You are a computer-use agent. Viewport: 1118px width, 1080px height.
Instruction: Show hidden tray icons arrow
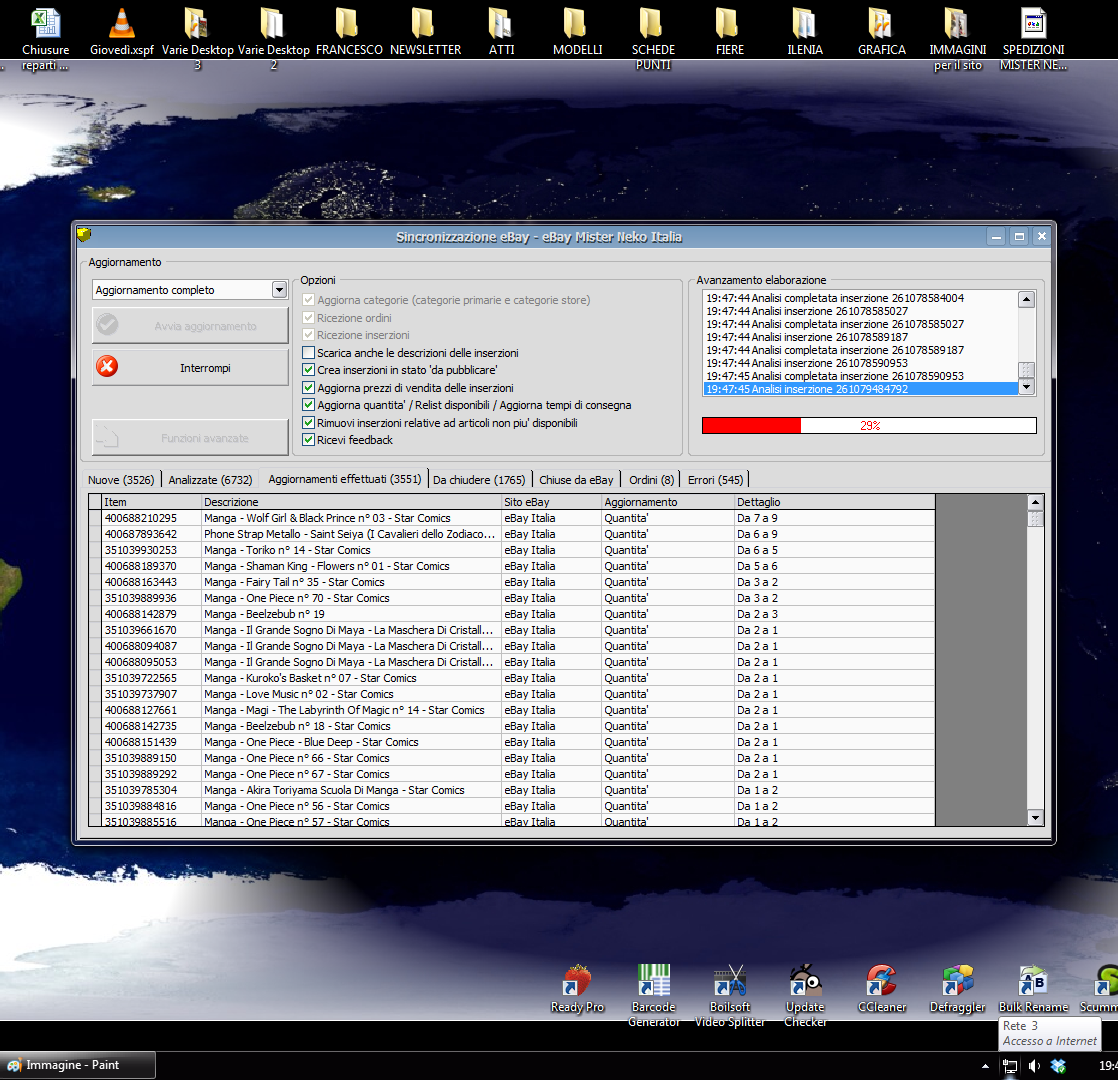pos(985,1066)
